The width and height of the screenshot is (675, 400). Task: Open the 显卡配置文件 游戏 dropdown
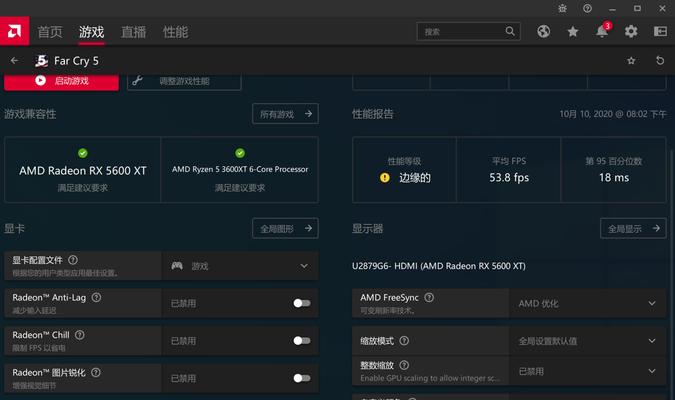pos(240,266)
